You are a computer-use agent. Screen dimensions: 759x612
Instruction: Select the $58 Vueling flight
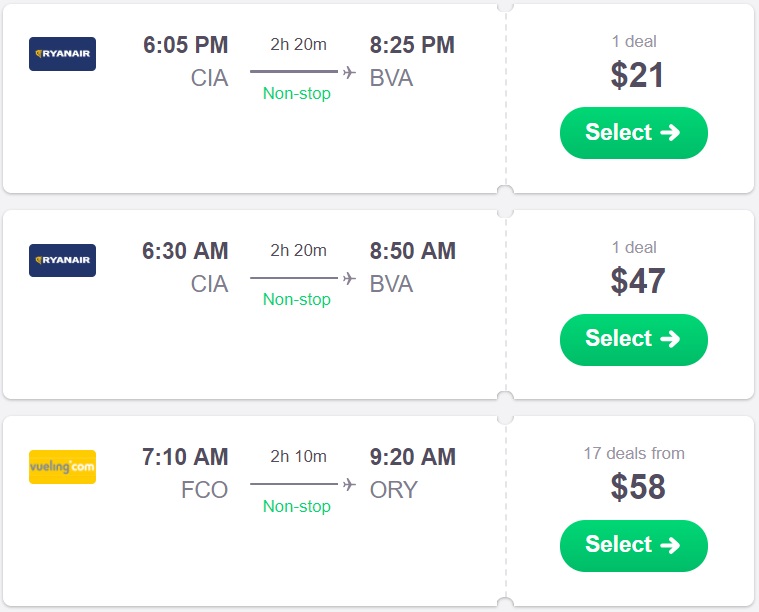(633, 545)
